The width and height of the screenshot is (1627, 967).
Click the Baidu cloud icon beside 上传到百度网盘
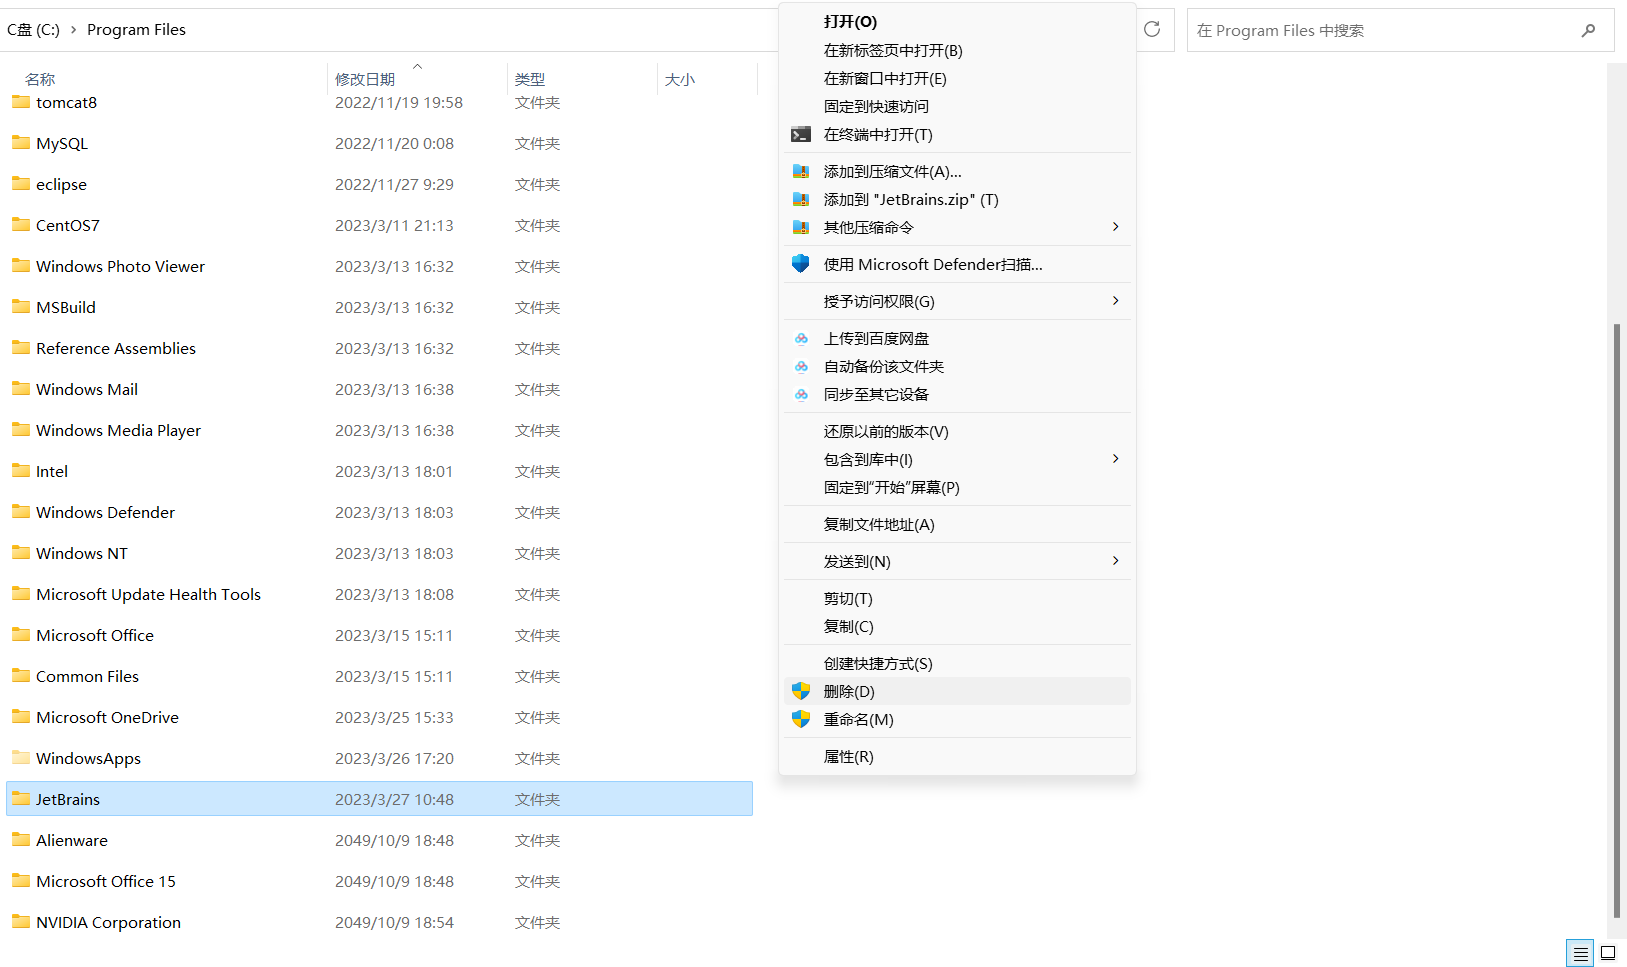pos(801,338)
